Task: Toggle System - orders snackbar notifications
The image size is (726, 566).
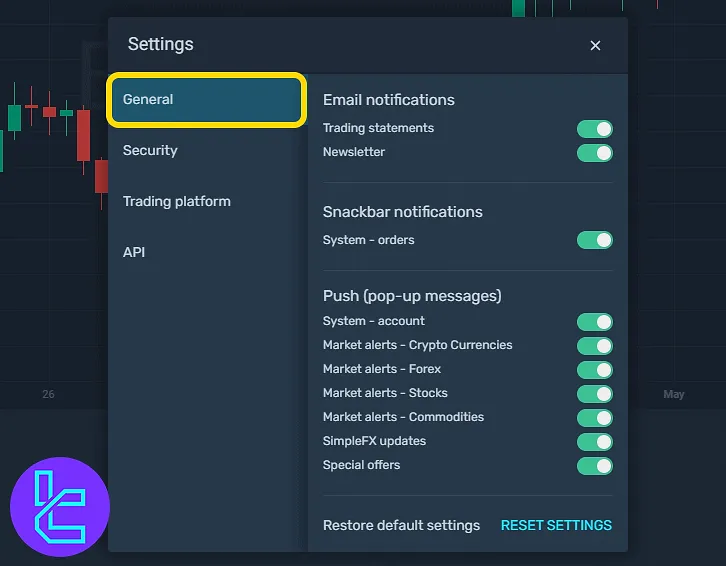Action: point(595,240)
